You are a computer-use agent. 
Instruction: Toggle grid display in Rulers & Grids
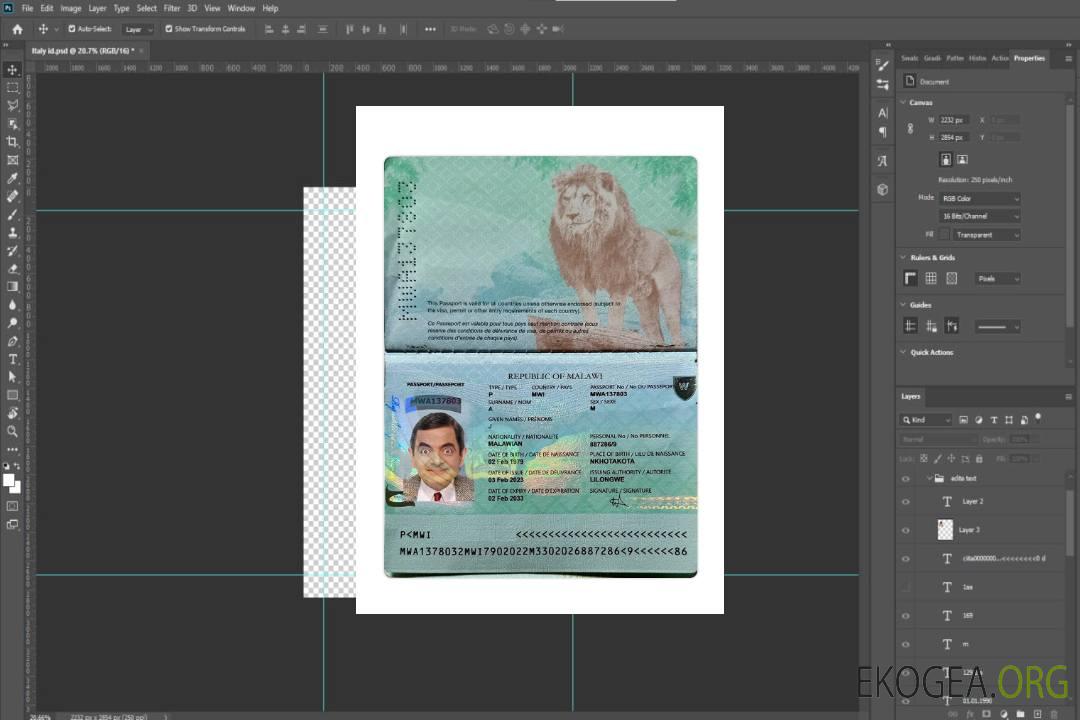pos(931,278)
